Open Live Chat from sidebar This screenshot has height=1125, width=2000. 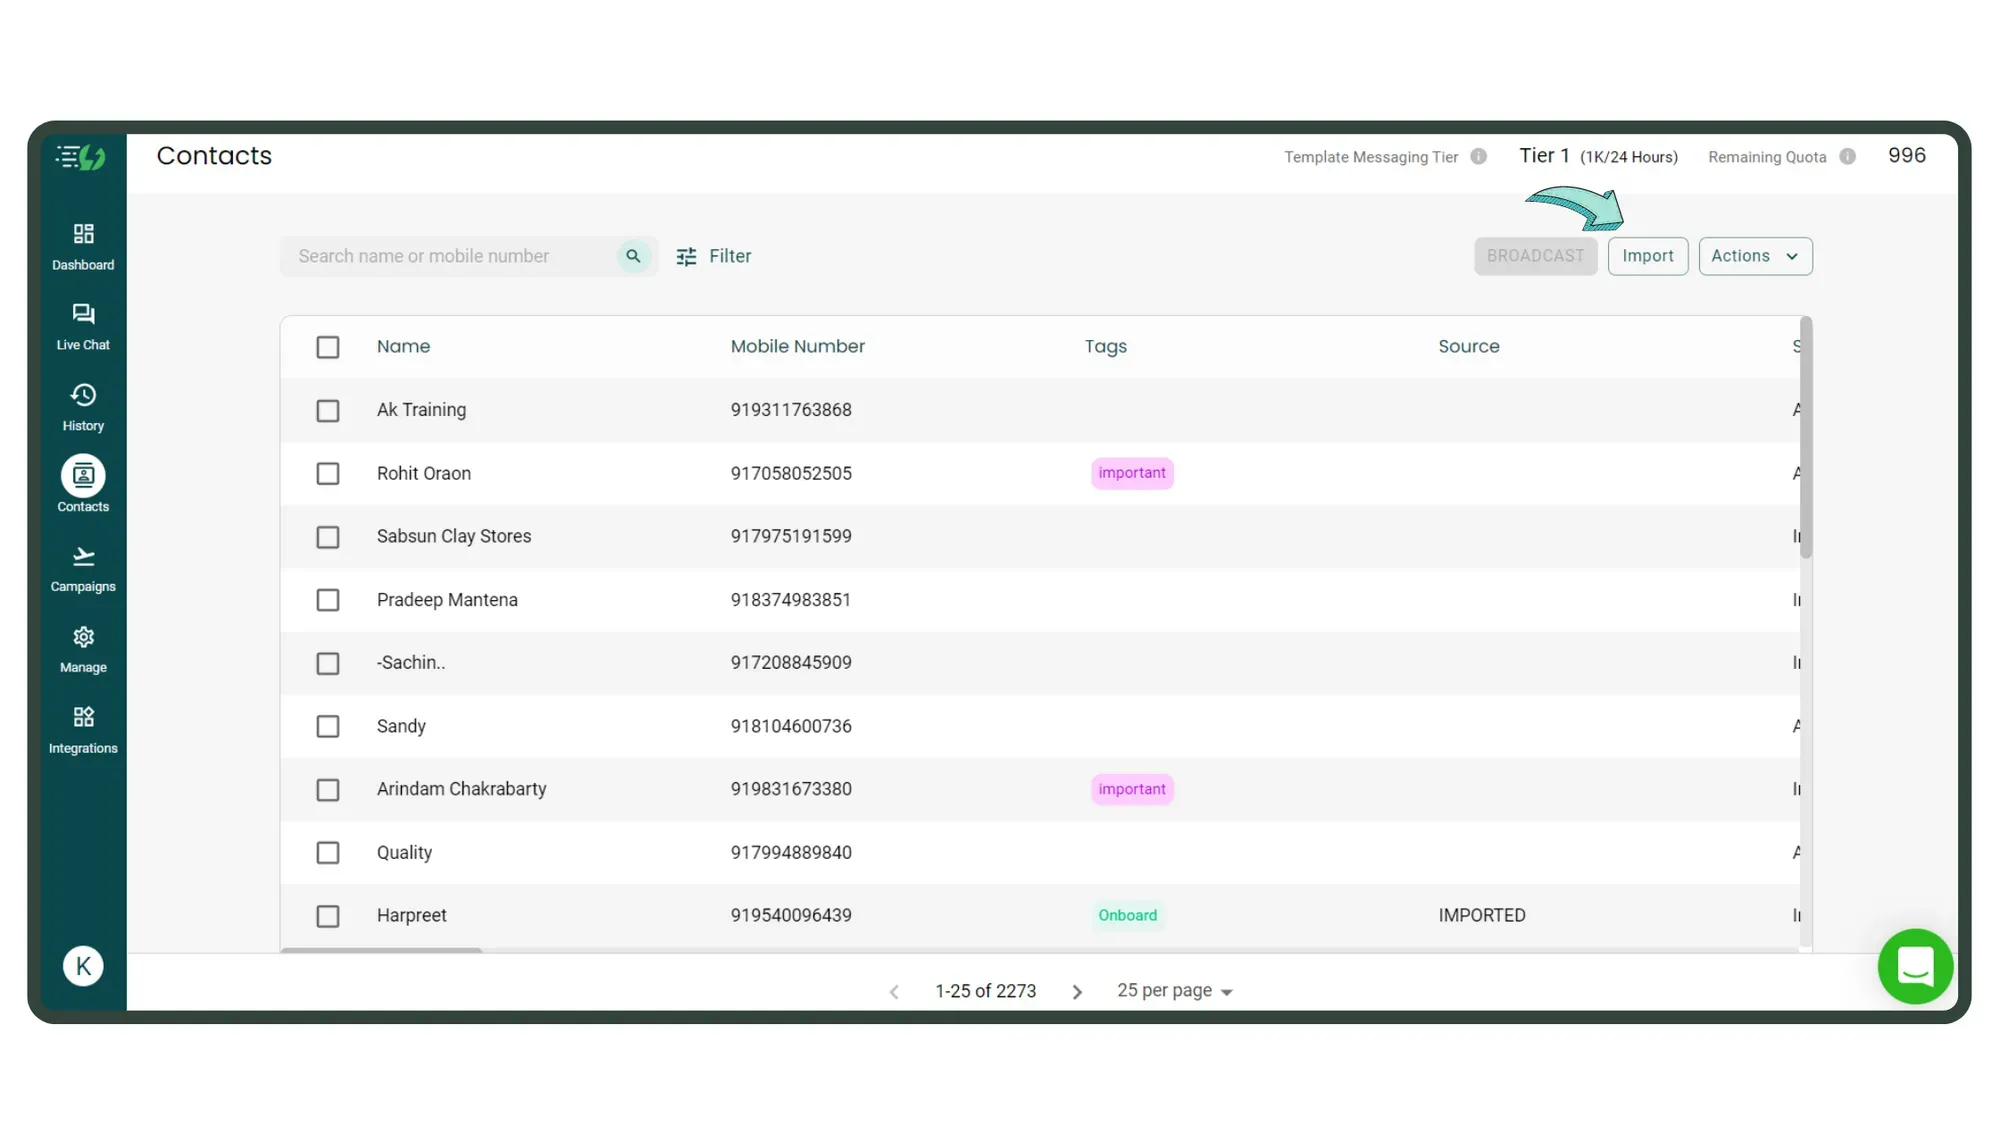83,315
